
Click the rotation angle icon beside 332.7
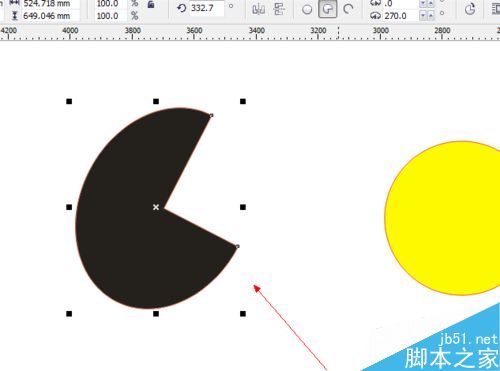pos(182,8)
